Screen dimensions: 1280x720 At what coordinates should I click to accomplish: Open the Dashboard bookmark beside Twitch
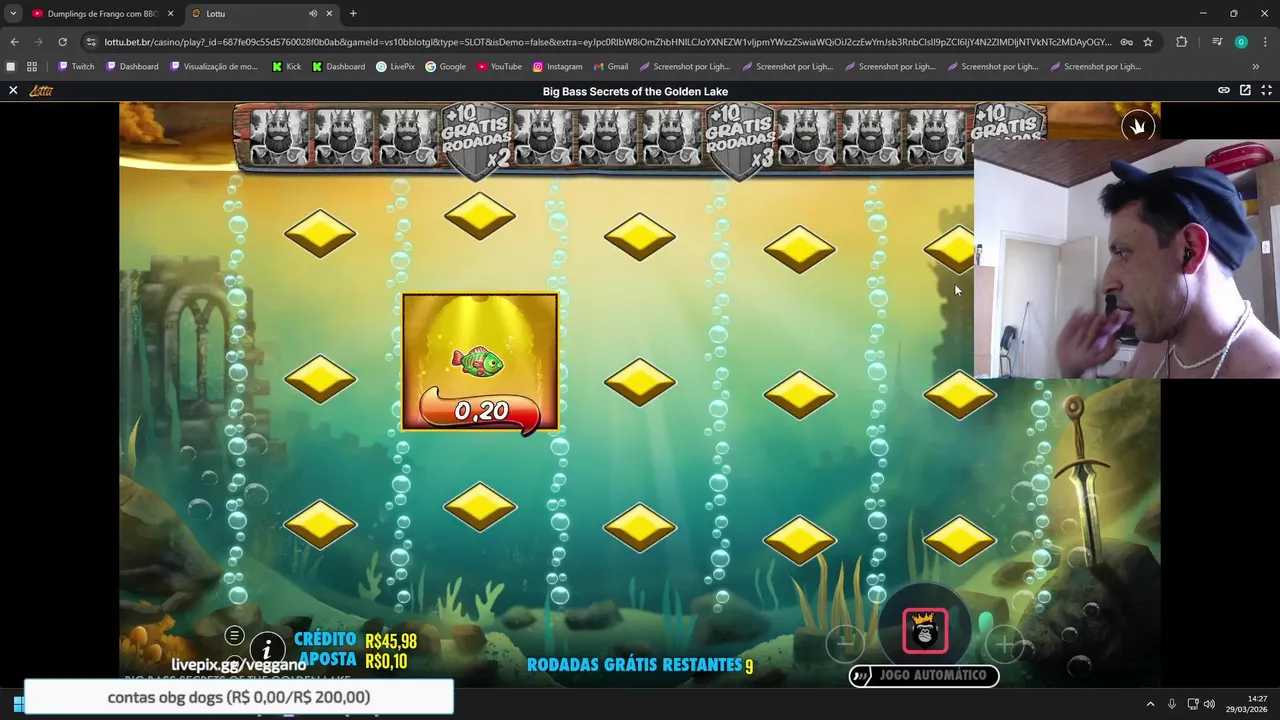132,66
